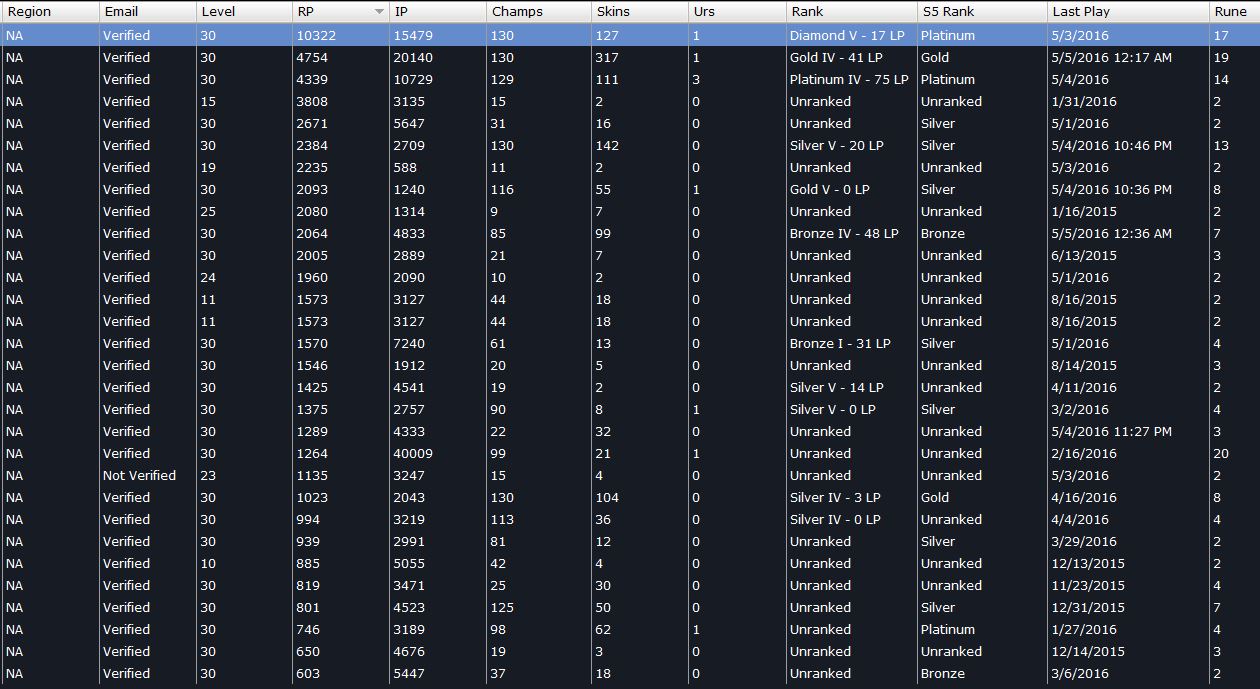The width and height of the screenshot is (1260, 689).
Task: Select the skins value 142
Action: pos(607,145)
